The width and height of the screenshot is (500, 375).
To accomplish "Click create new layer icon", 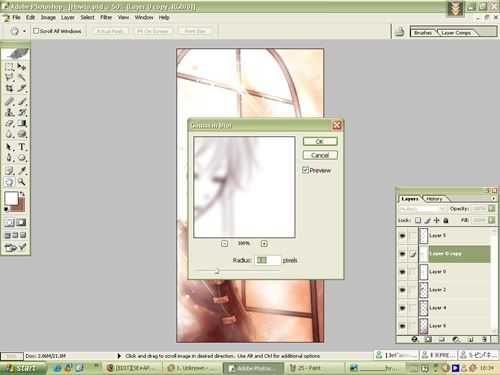I will pos(470,339).
